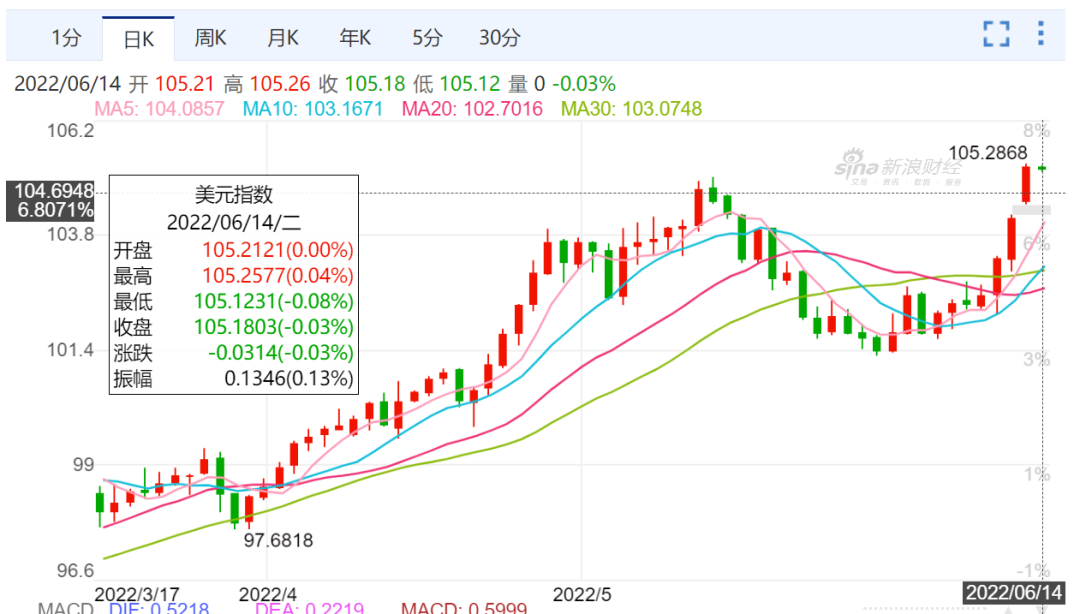Switch to the 年K yearly tab

[355, 37]
